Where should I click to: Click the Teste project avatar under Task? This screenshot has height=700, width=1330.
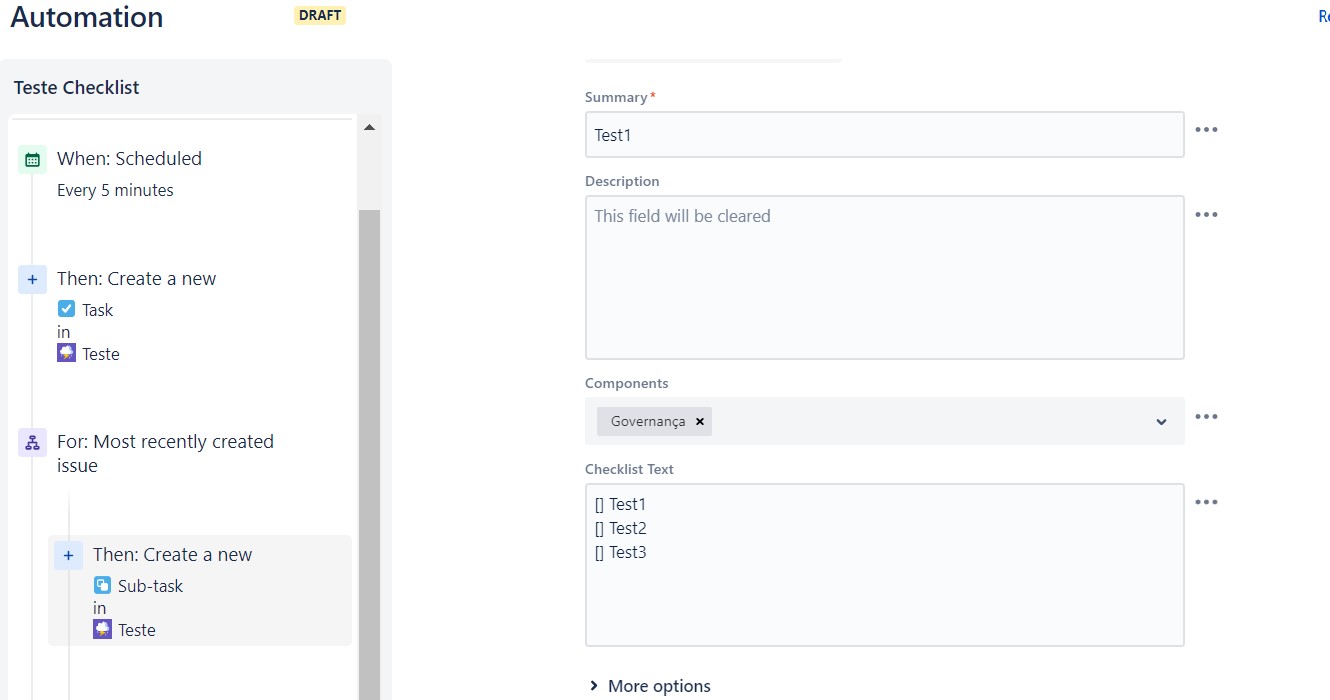point(66,353)
